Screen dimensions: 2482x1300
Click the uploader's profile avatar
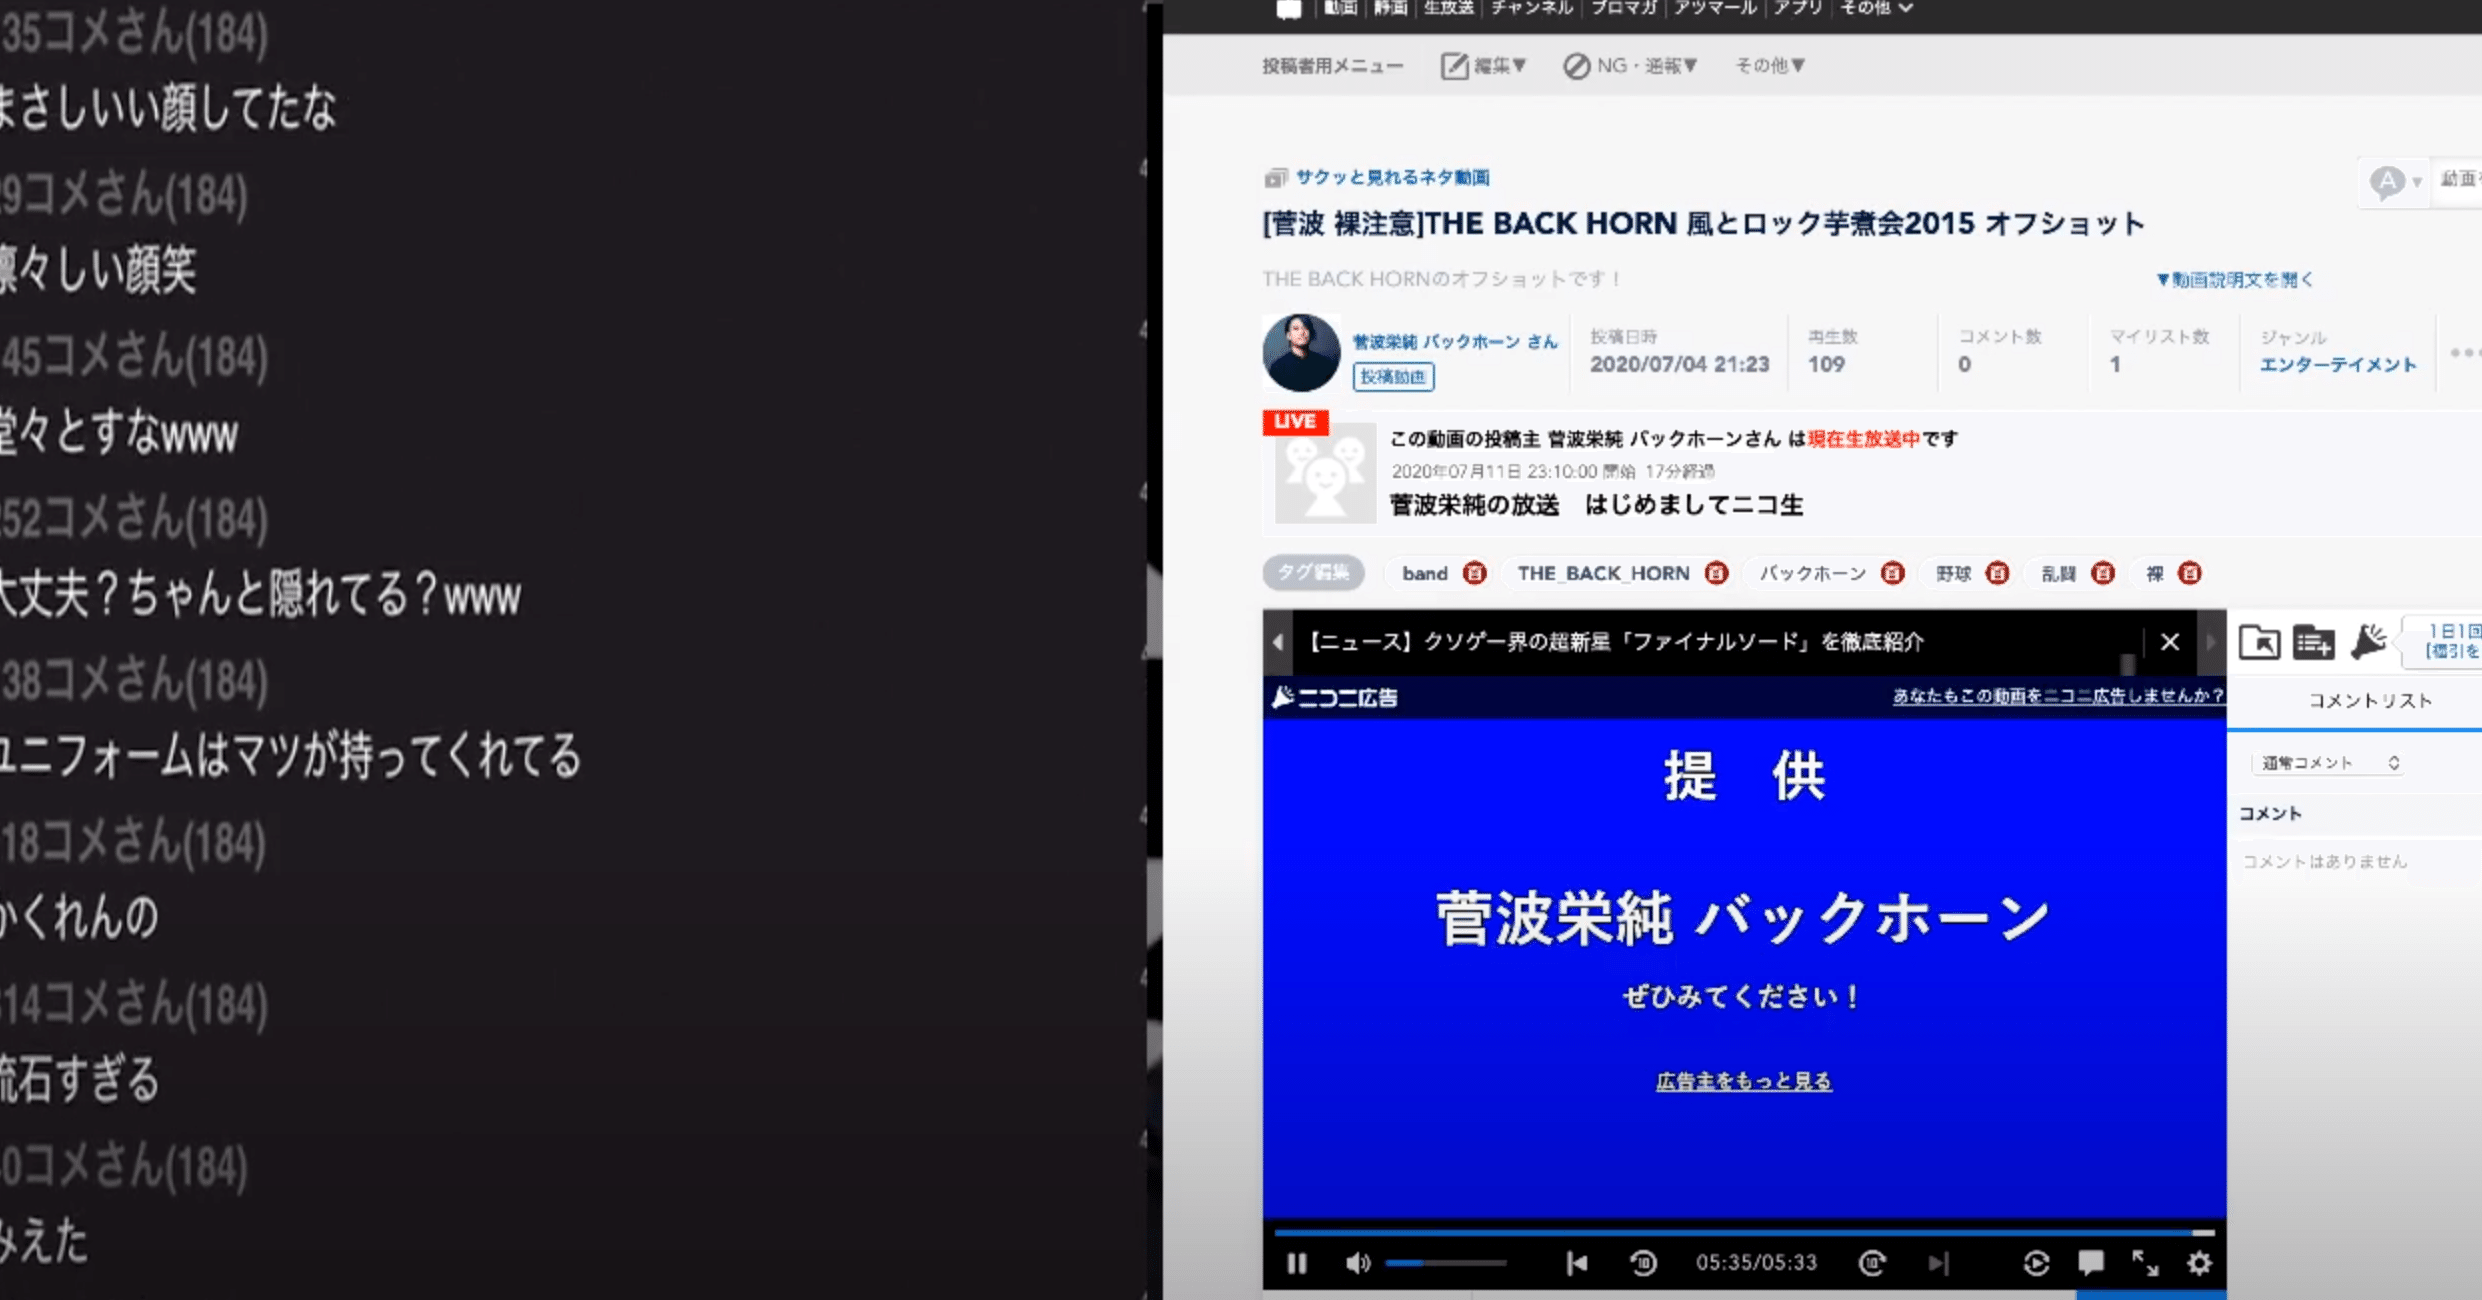click(x=1301, y=353)
